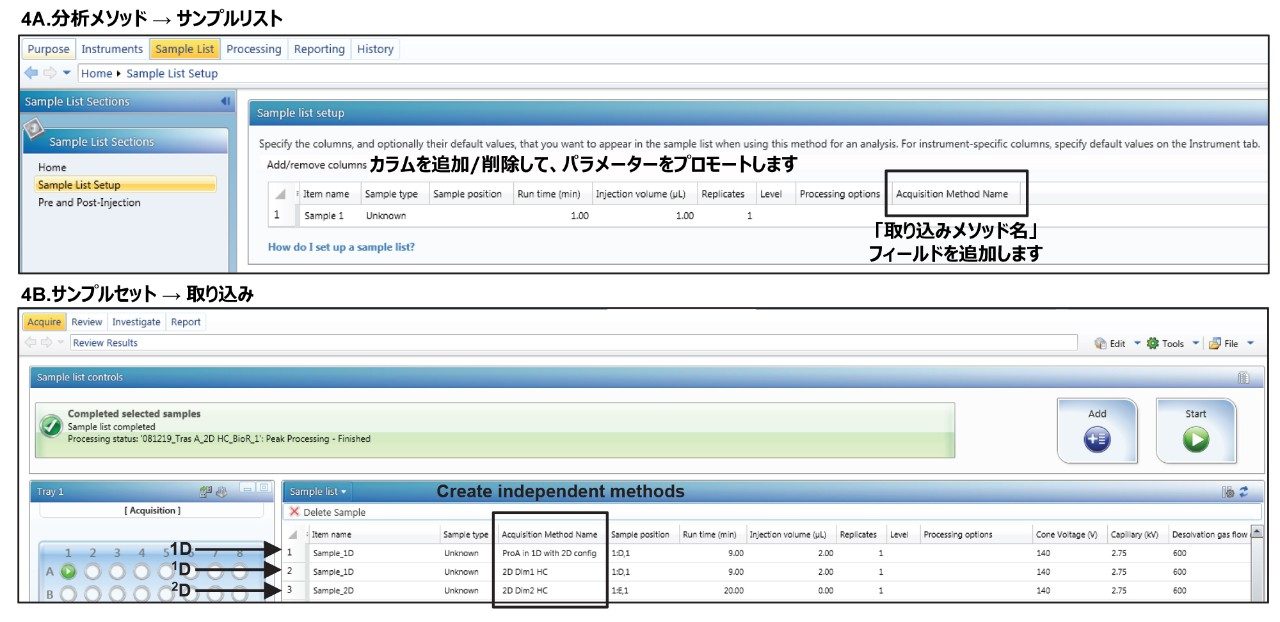Click the Acquisition Method Name cell 'ProA in 1D with 2D config'
The height and width of the screenshot is (622, 1280).
(x=549, y=553)
